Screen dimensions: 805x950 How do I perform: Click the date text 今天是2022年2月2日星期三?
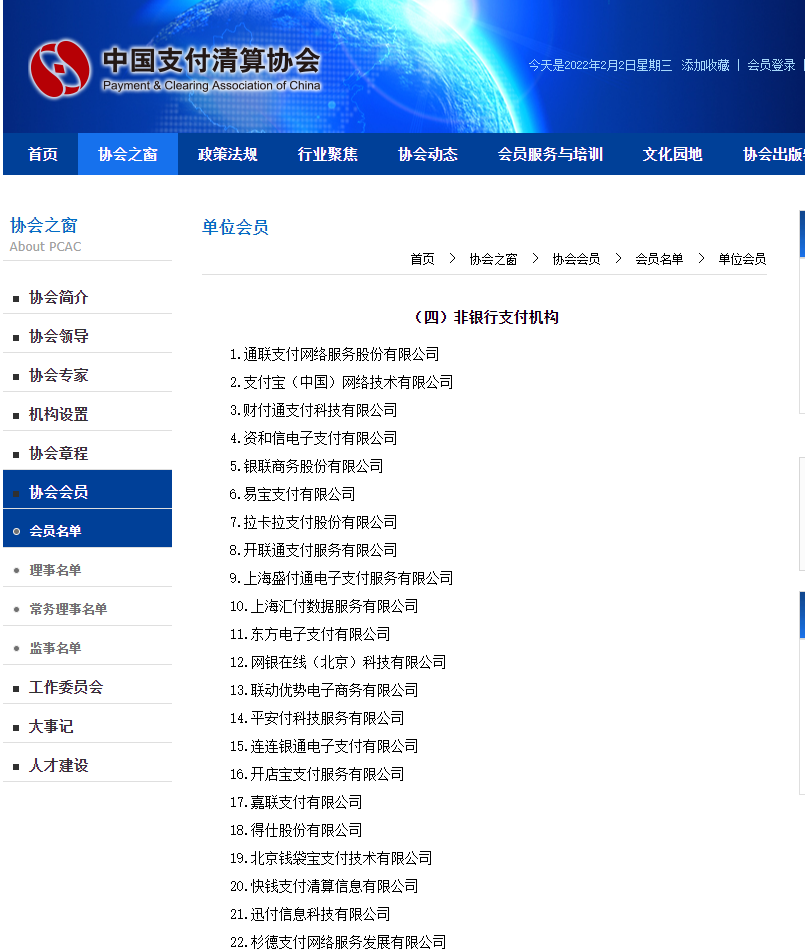[600, 65]
